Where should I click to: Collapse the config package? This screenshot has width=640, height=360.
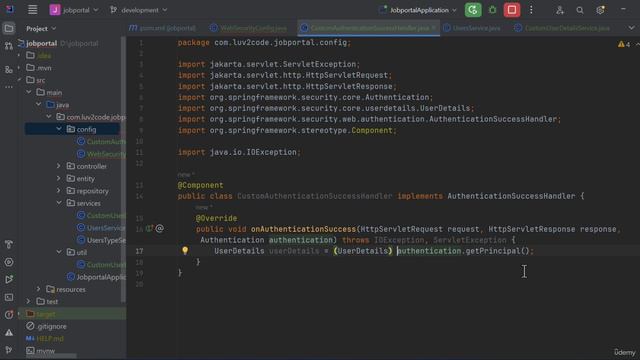(x=59, y=129)
